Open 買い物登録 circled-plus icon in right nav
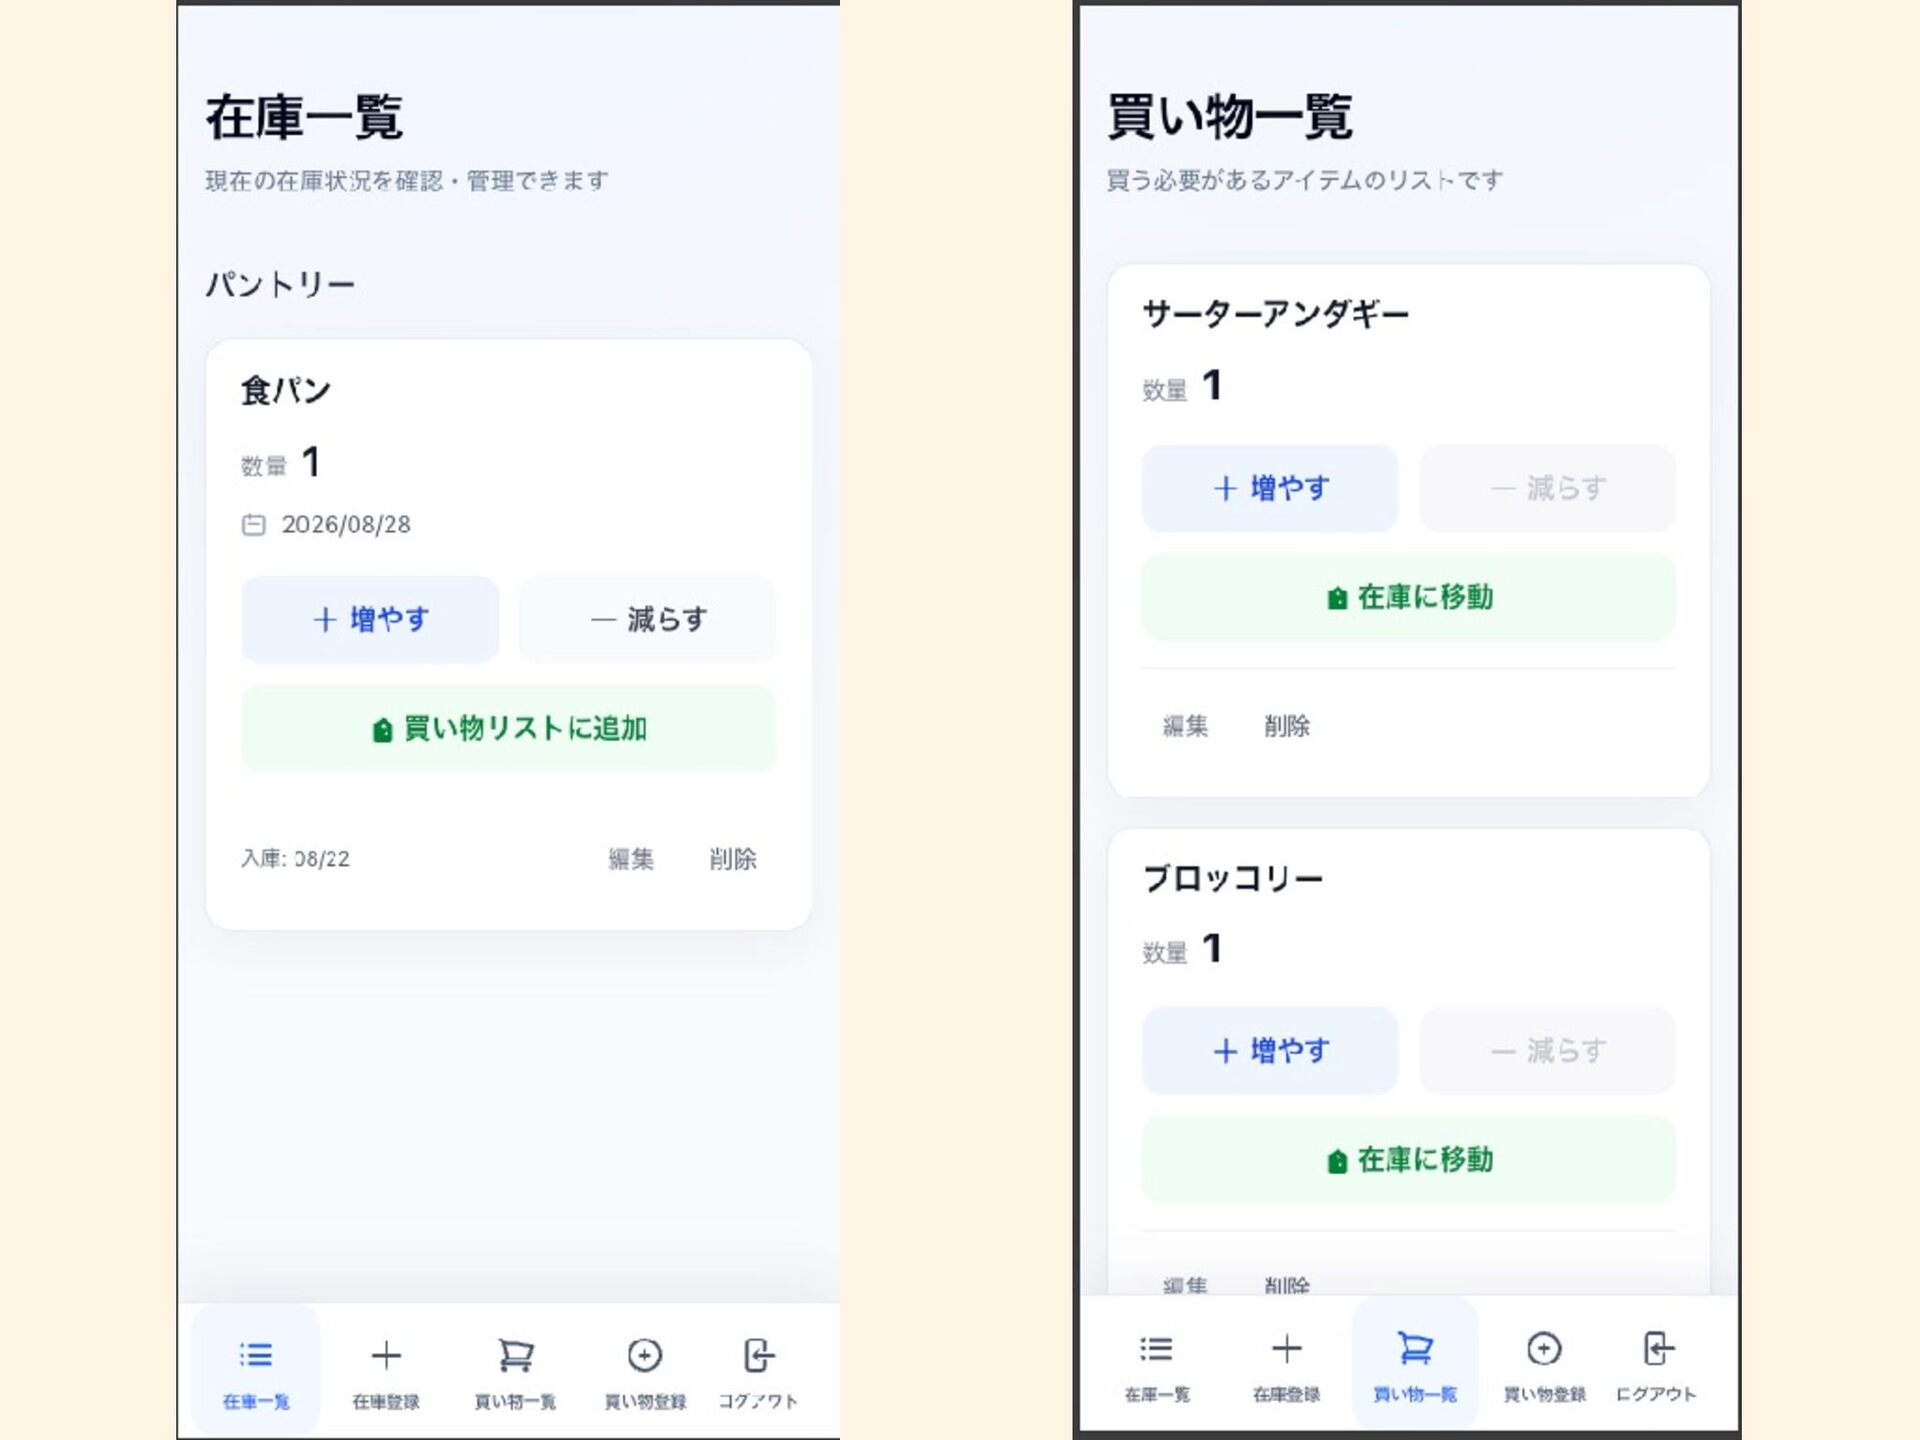The width and height of the screenshot is (1920, 1440). pos(1544,1348)
